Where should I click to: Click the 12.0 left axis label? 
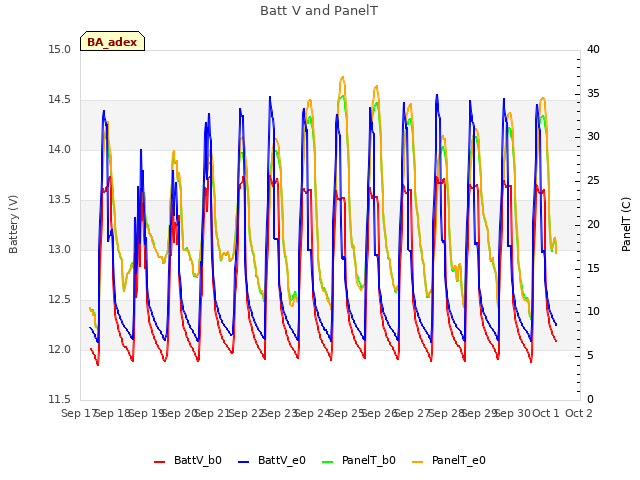pyautogui.click(x=60, y=350)
